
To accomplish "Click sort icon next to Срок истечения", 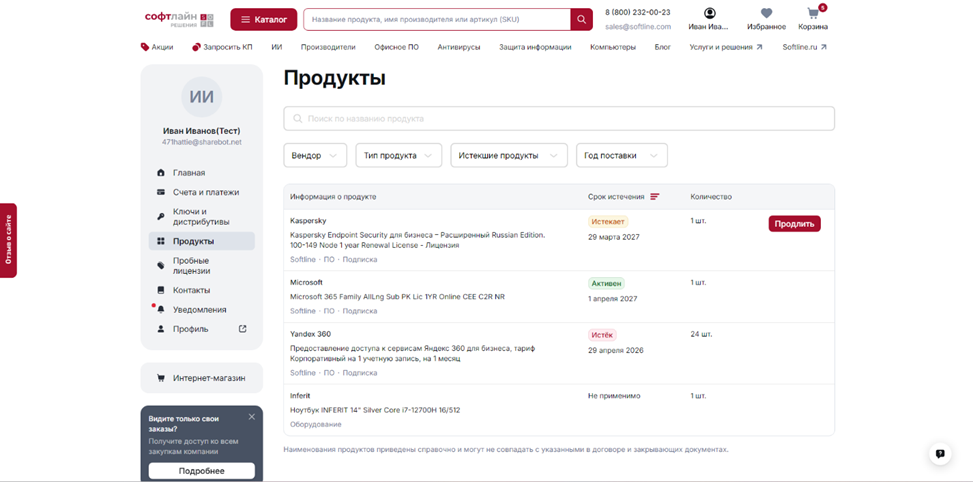I will (x=655, y=197).
